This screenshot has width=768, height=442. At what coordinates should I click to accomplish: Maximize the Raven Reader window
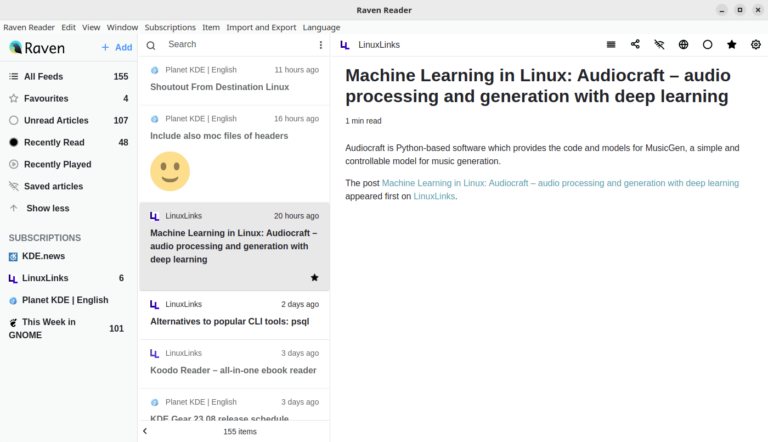point(740,10)
